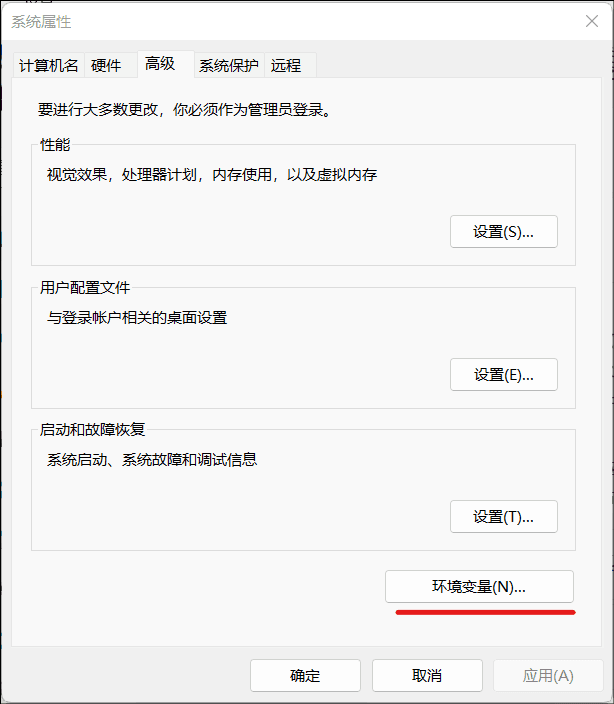Click the 应用(A) button
The width and height of the screenshot is (614, 704).
coord(548,675)
